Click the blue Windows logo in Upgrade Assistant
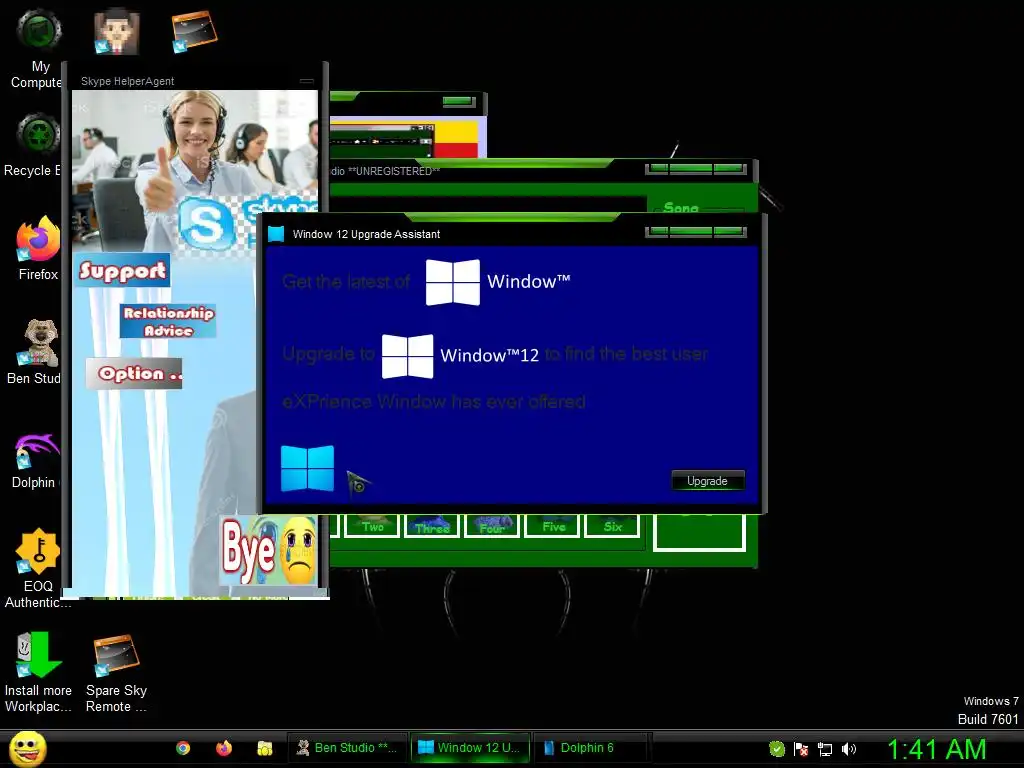The width and height of the screenshot is (1024, 768). [x=307, y=468]
